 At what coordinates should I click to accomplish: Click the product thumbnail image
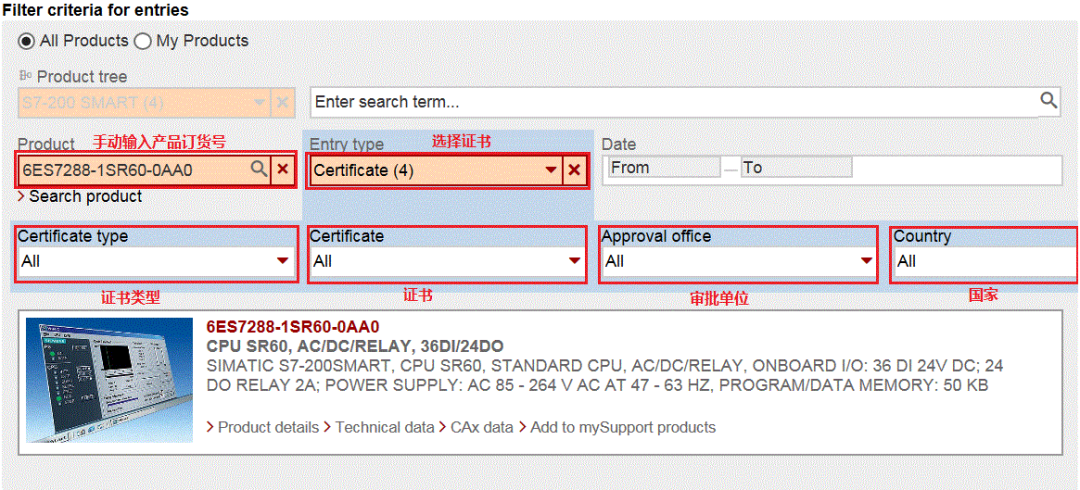tap(110, 380)
